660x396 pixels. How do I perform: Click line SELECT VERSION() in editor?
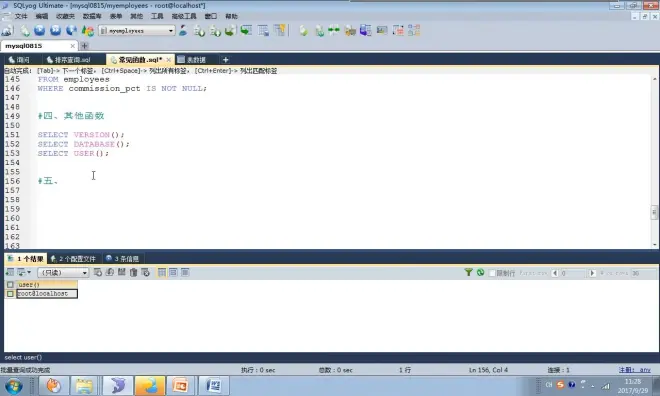81,135
